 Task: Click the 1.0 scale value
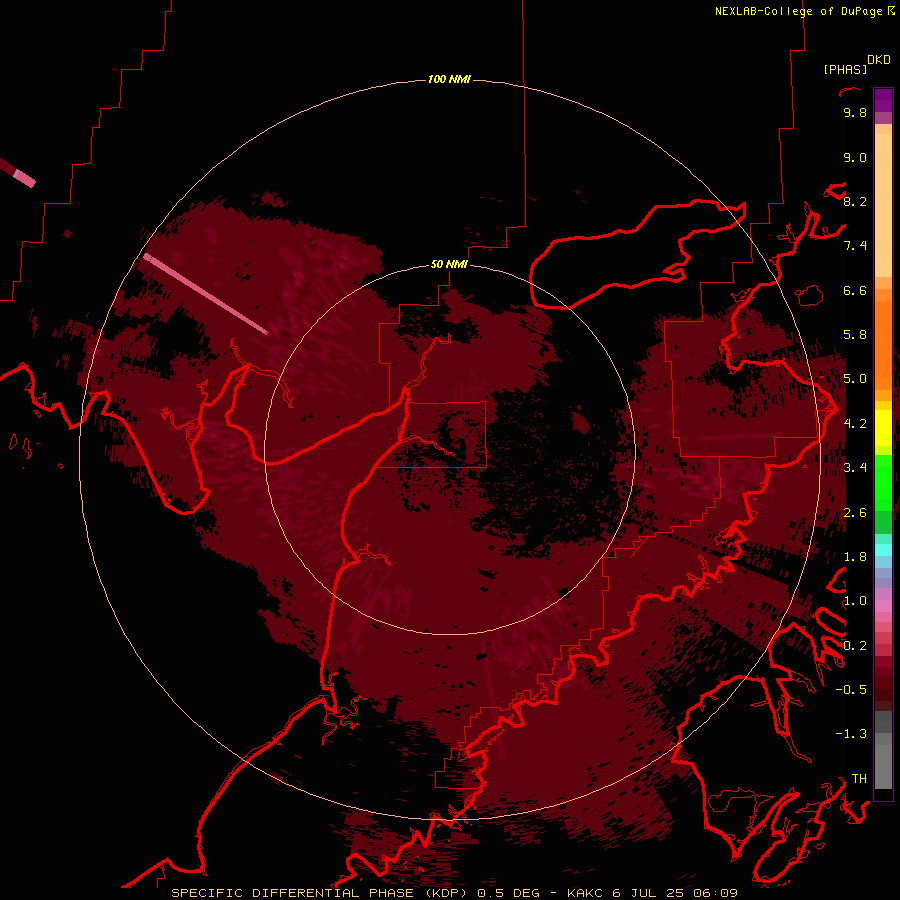(x=855, y=601)
